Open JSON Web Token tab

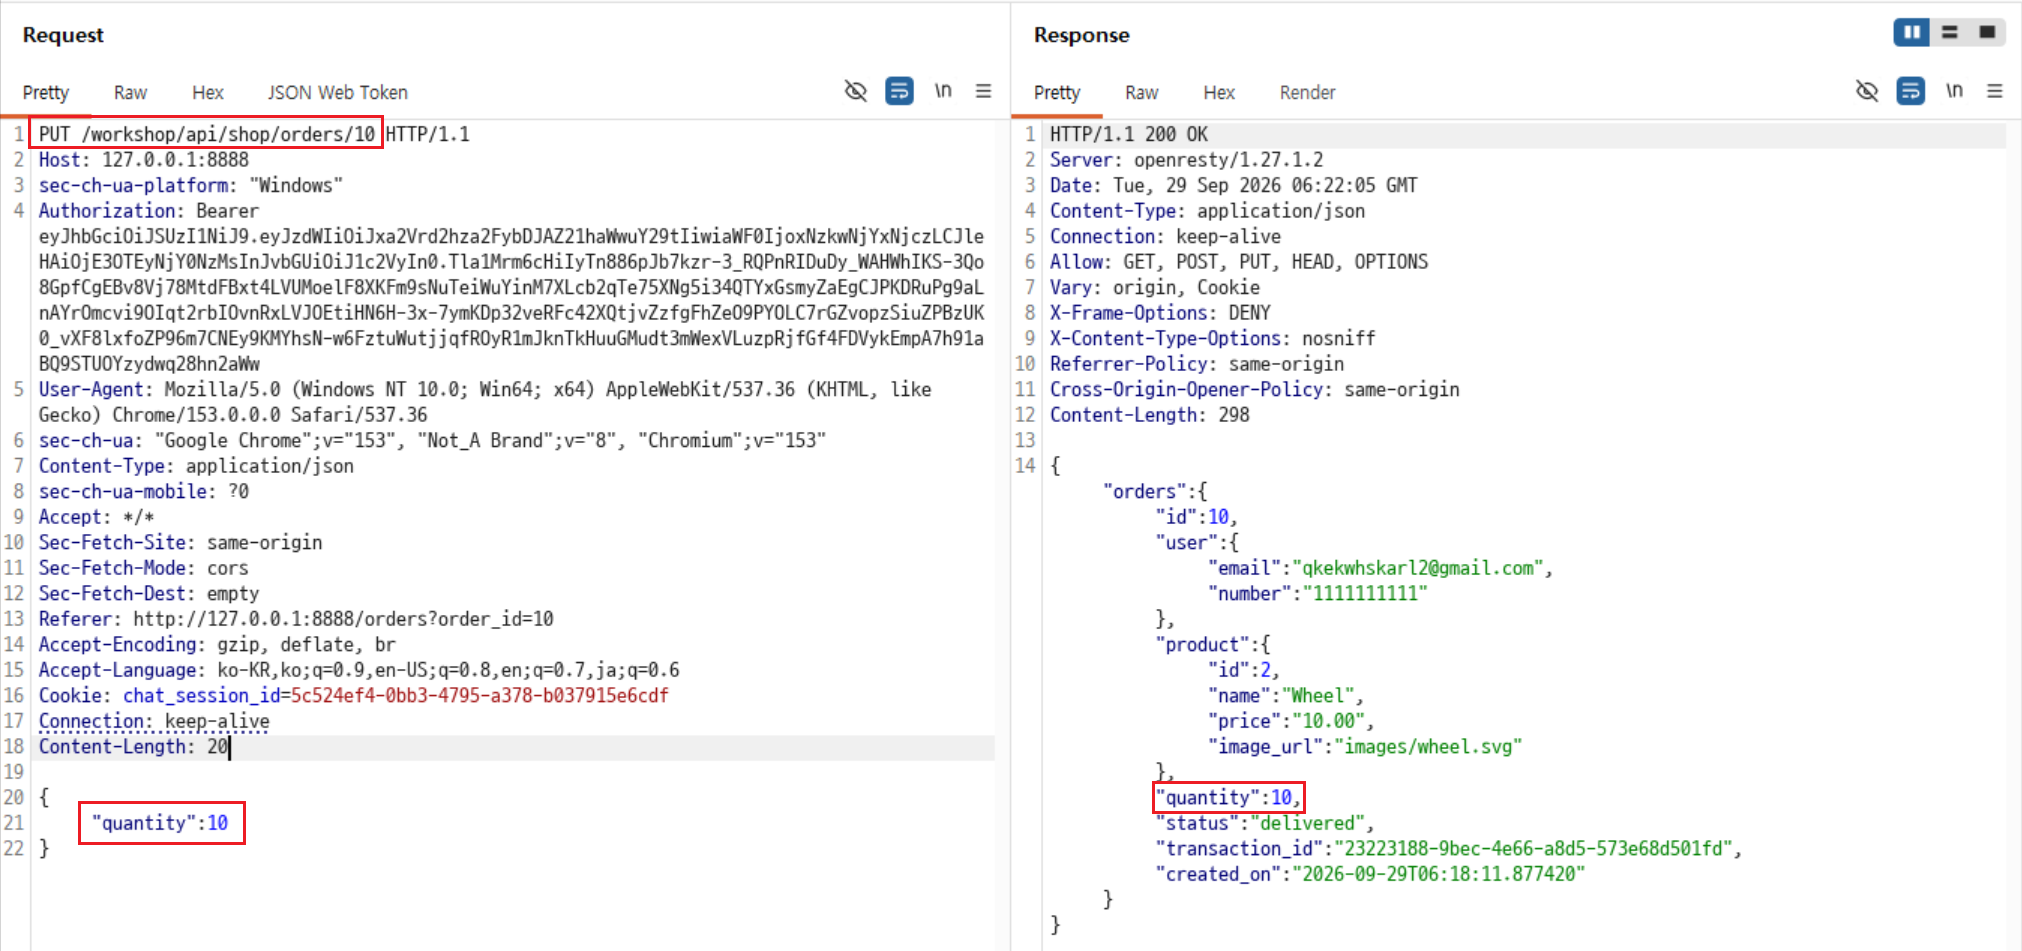click(x=337, y=92)
